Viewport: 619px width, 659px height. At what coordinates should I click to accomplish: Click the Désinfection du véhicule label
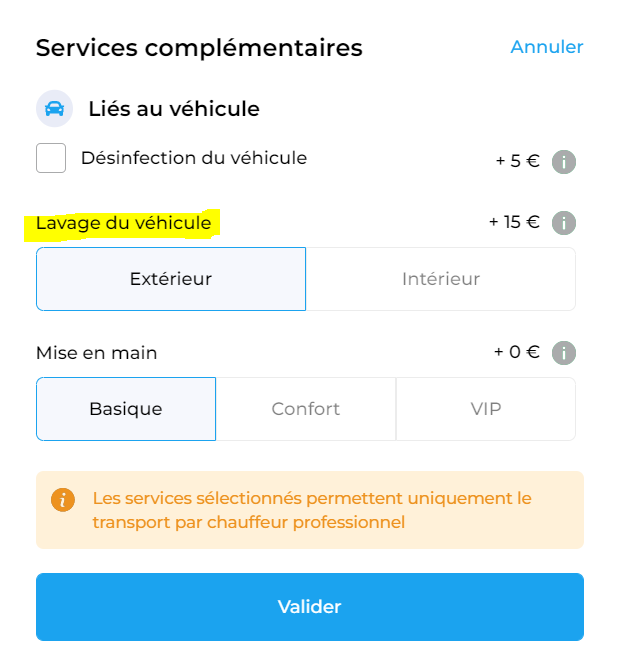194,158
